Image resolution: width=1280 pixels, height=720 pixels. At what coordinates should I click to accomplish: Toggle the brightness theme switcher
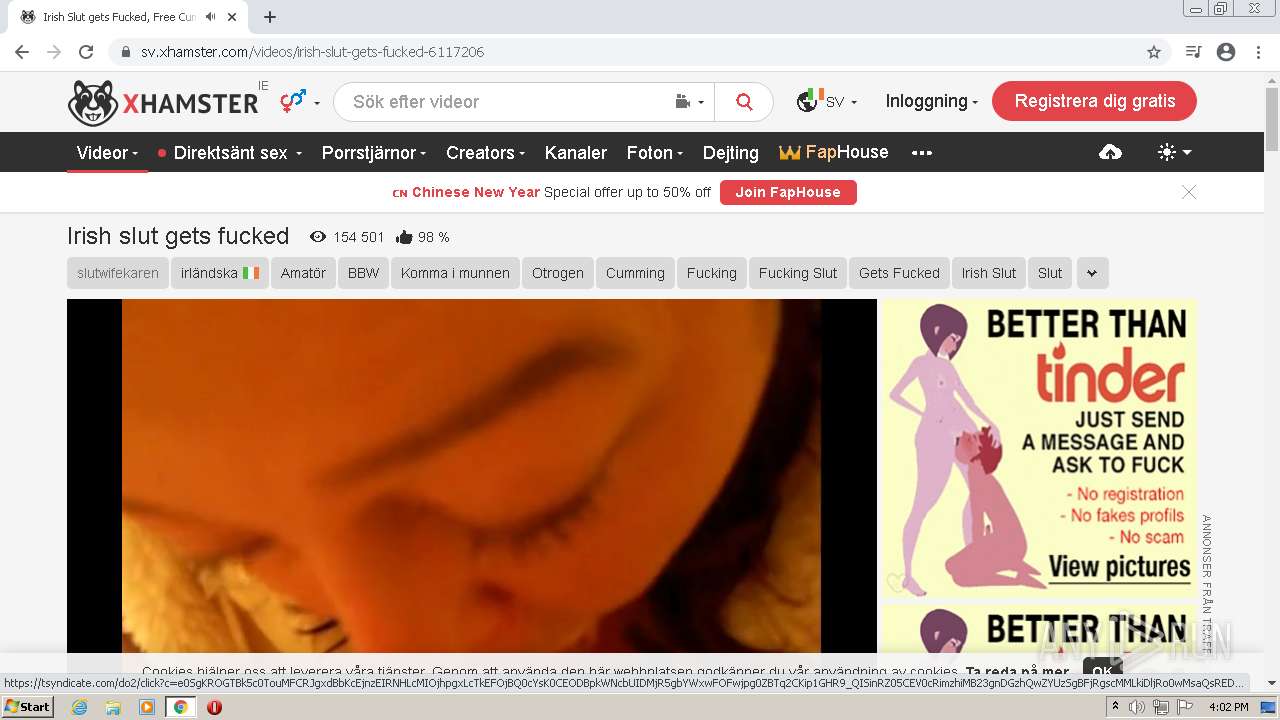1174,152
